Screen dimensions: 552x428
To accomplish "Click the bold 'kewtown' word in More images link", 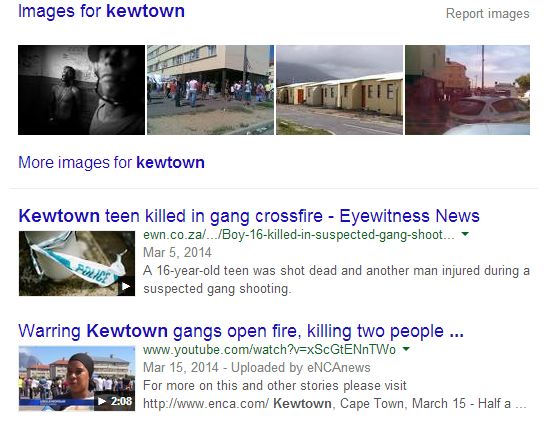I will [170, 163].
